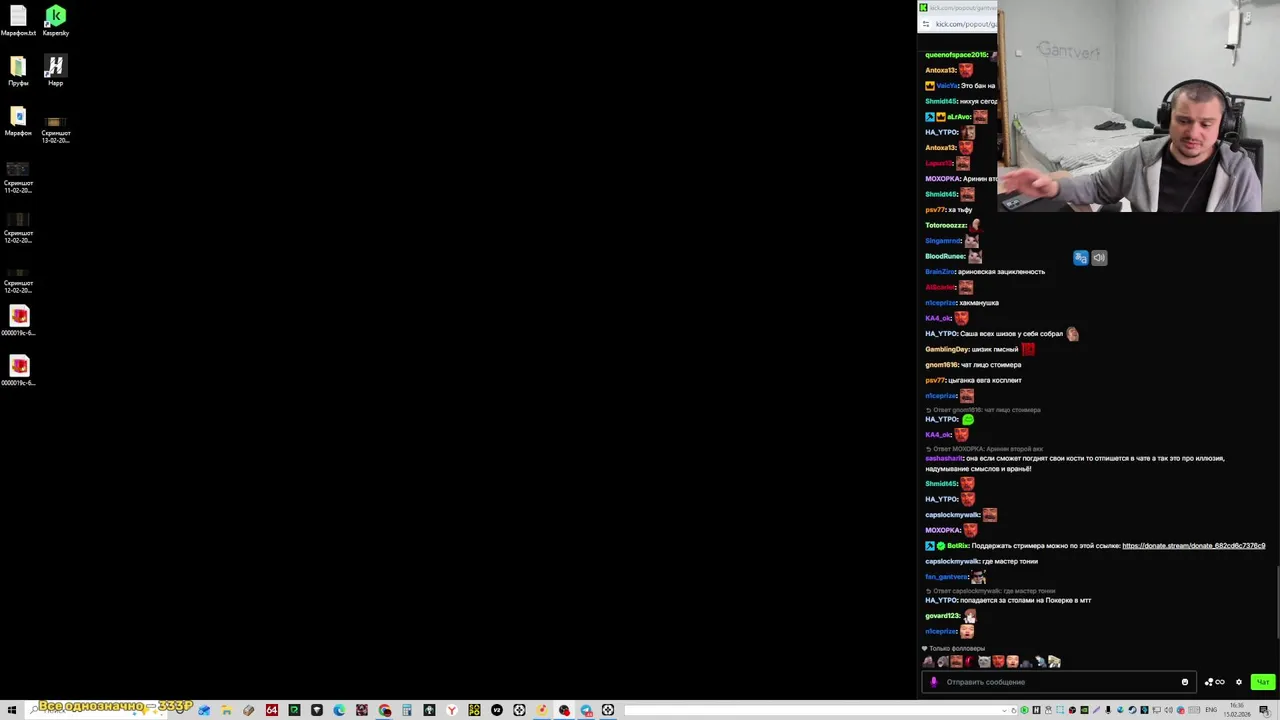Viewport: 1280px width, 720px height.
Task: Click username govard123 in chat
Action: pos(942,616)
